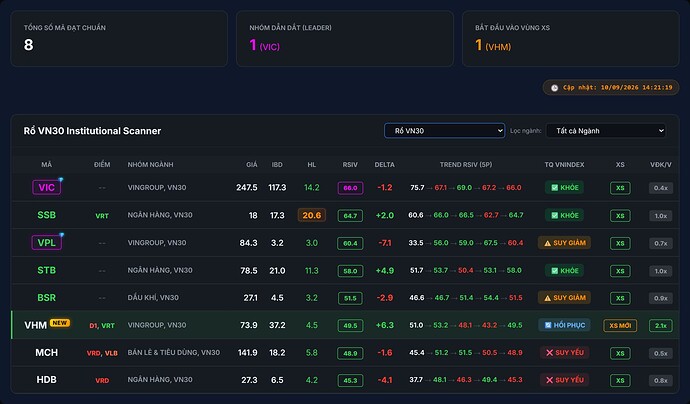This screenshot has width=690, height=404.
Task: Click the RSIV 60.4 badge for VPL
Action: 350,243
